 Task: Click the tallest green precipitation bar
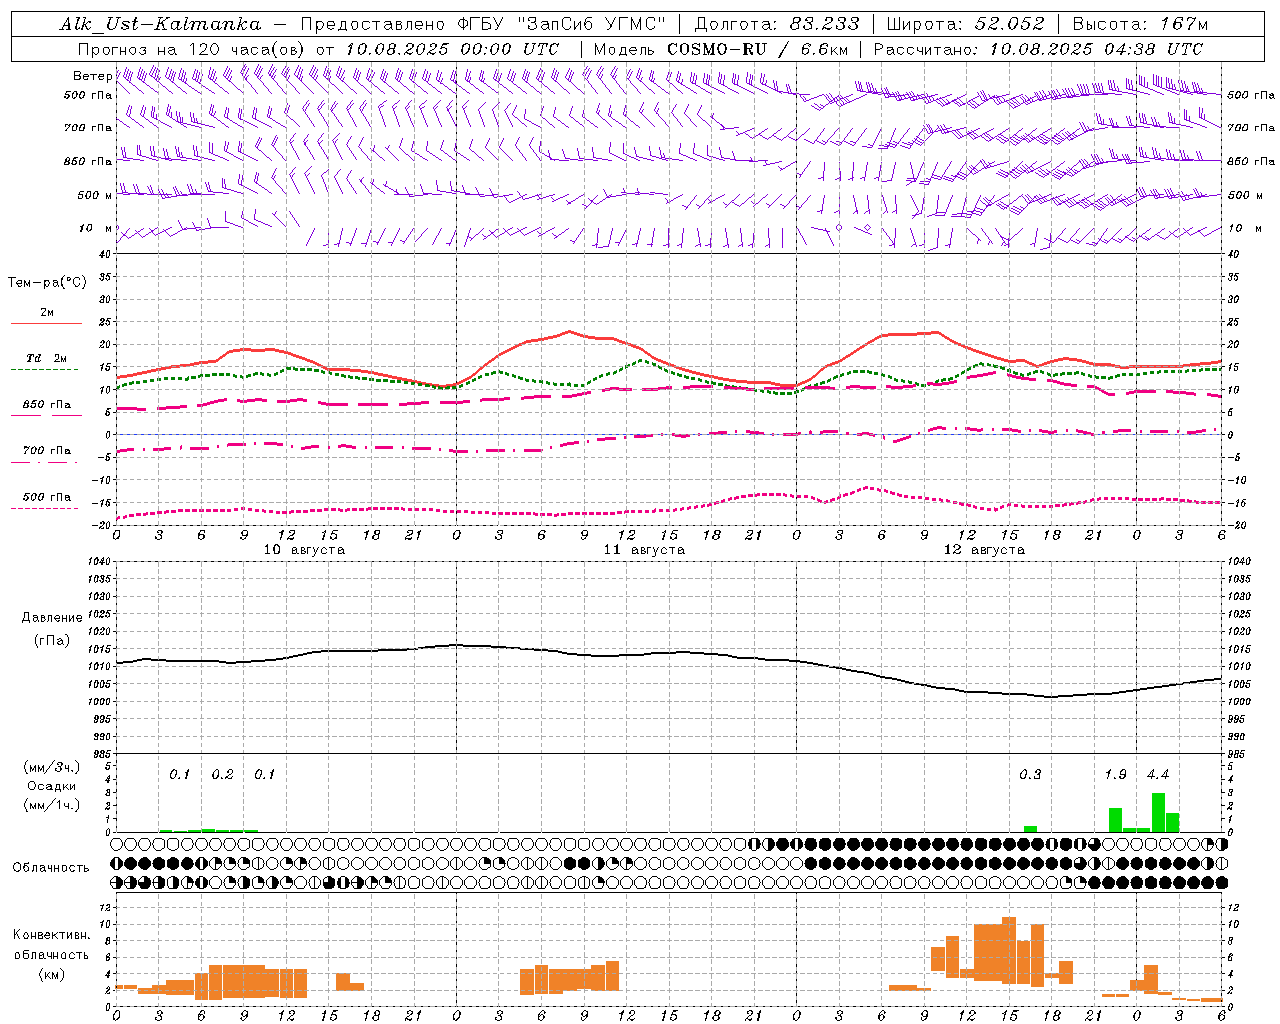pos(1158,812)
